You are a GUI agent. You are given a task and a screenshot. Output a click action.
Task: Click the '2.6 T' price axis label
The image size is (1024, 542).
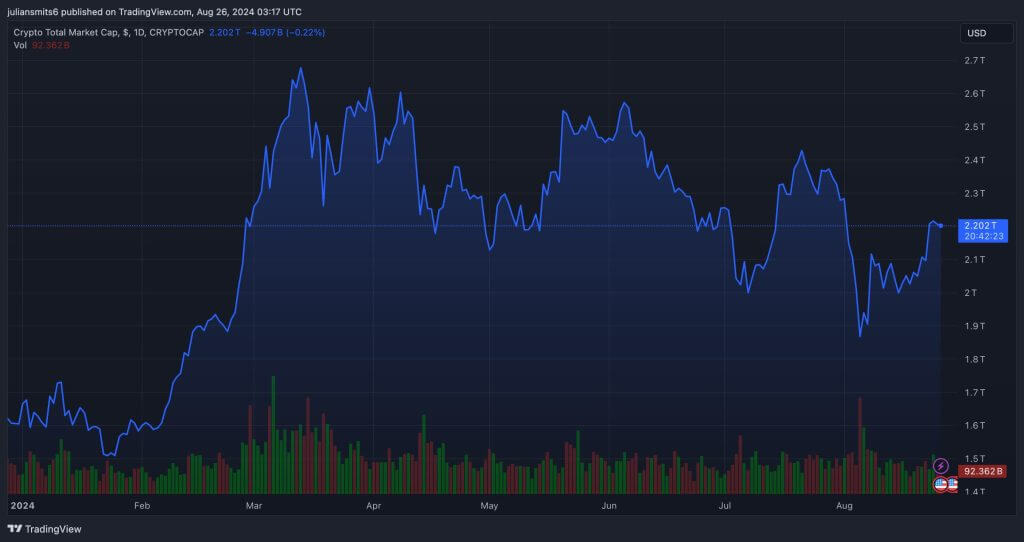pyautogui.click(x=974, y=93)
